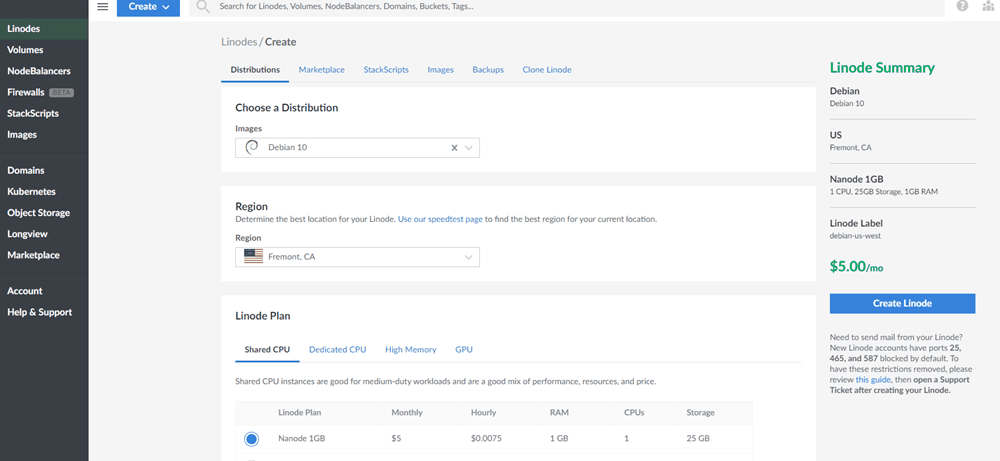Screen dimensions: 1000x461
Task: Open the Clone Linode tab
Action: (x=547, y=70)
